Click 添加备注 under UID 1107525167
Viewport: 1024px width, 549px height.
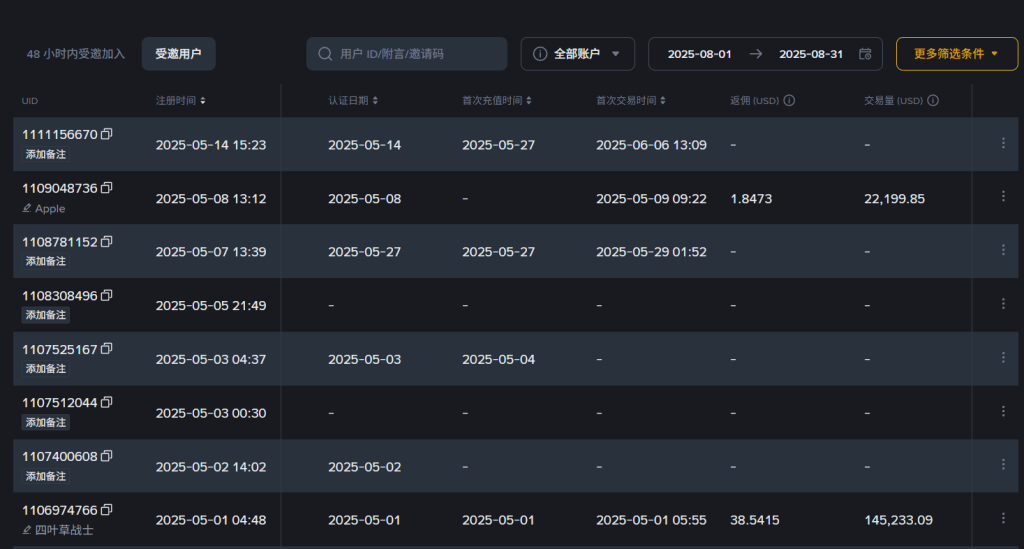pos(46,369)
